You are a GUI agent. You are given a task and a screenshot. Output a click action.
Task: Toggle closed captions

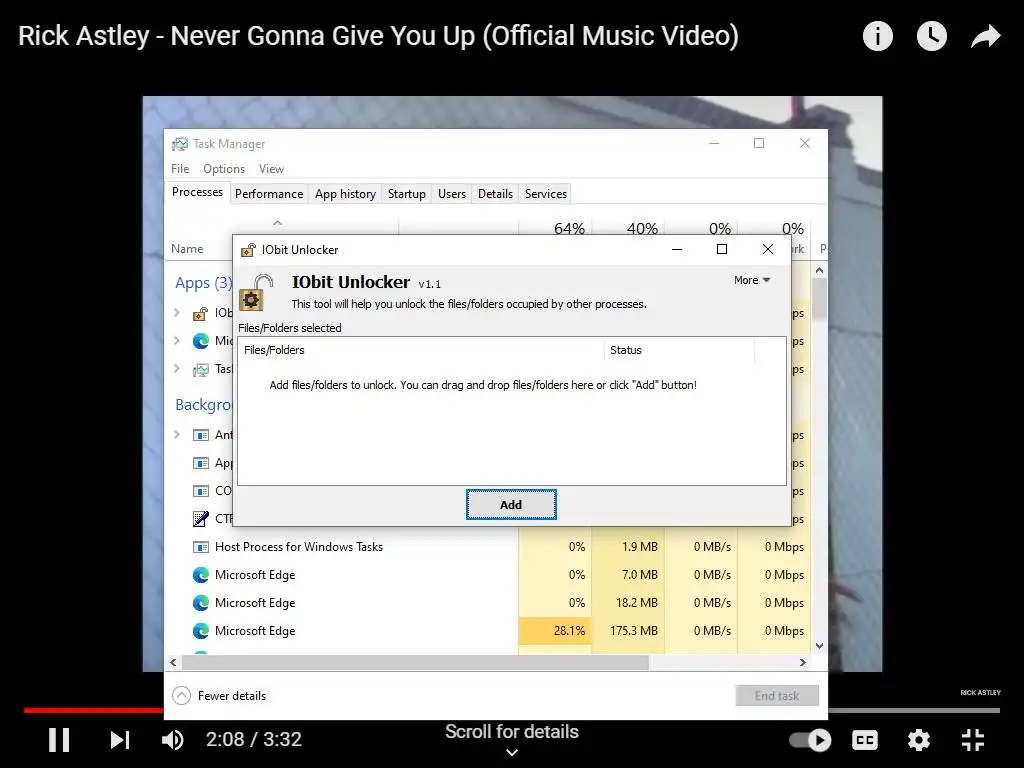[x=865, y=740]
